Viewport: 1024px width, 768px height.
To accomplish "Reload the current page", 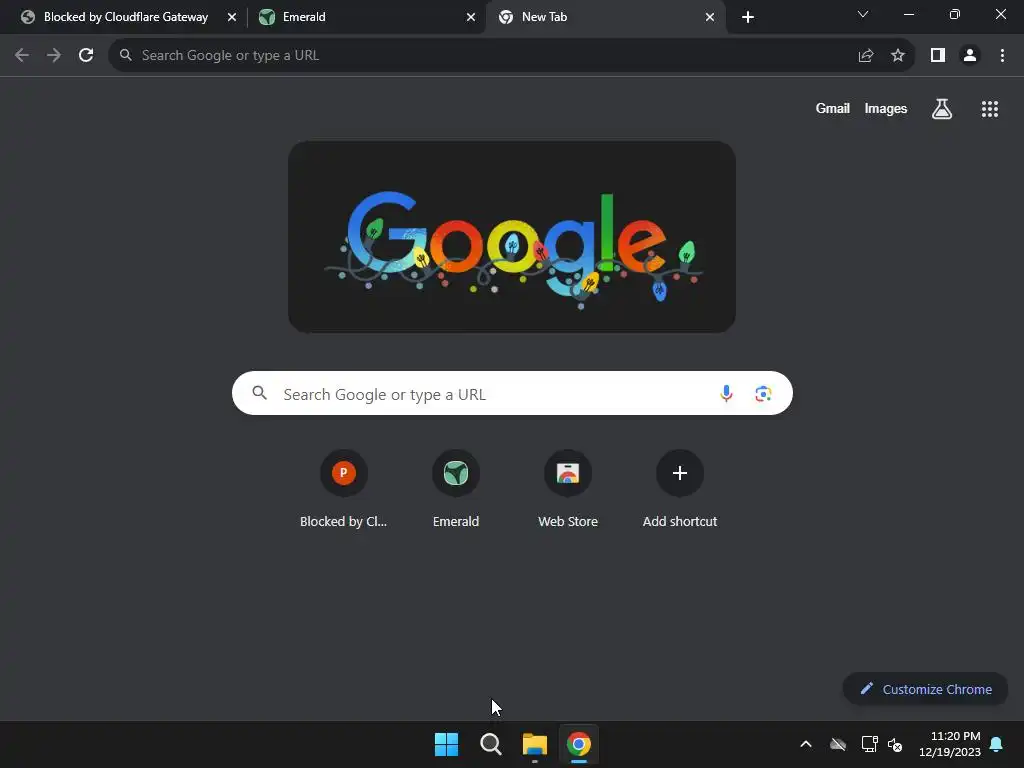I will (x=86, y=56).
